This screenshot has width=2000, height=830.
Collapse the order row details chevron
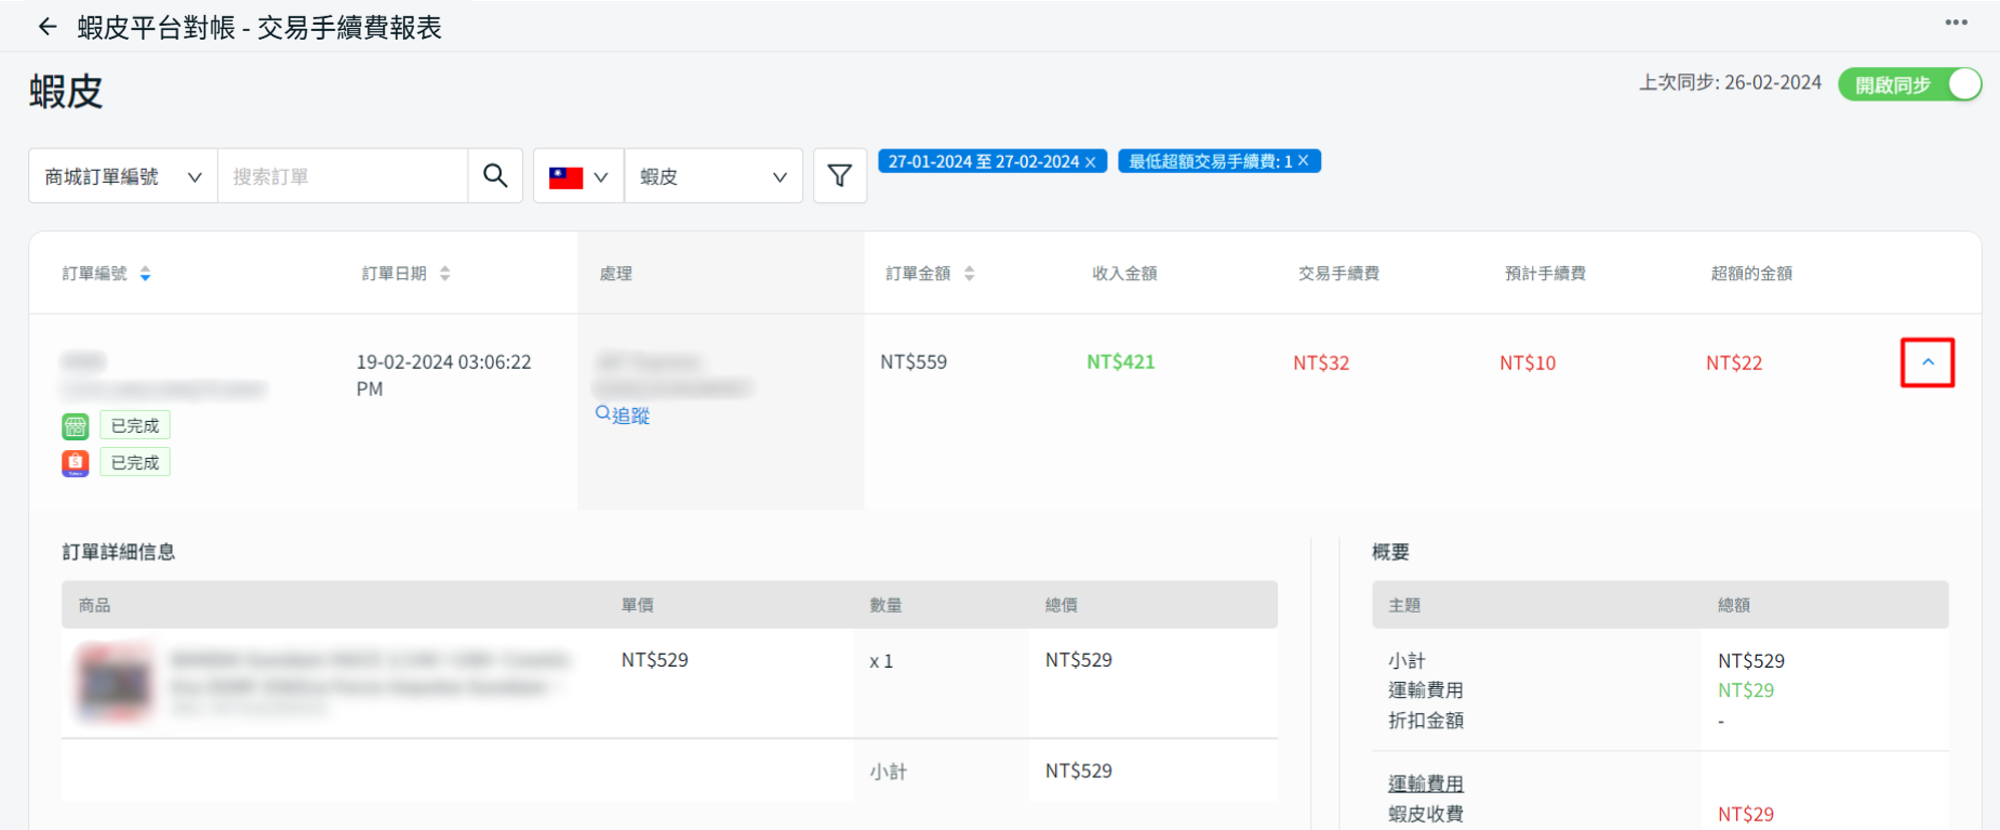coord(1927,363)
